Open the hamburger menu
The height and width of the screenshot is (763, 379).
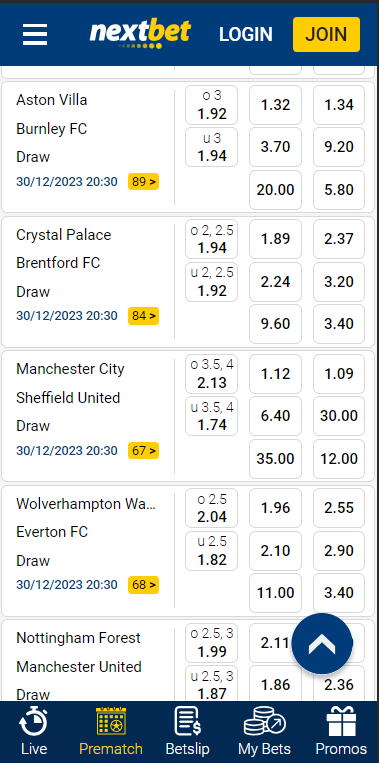pyautogui.click(x=35, y=35)
